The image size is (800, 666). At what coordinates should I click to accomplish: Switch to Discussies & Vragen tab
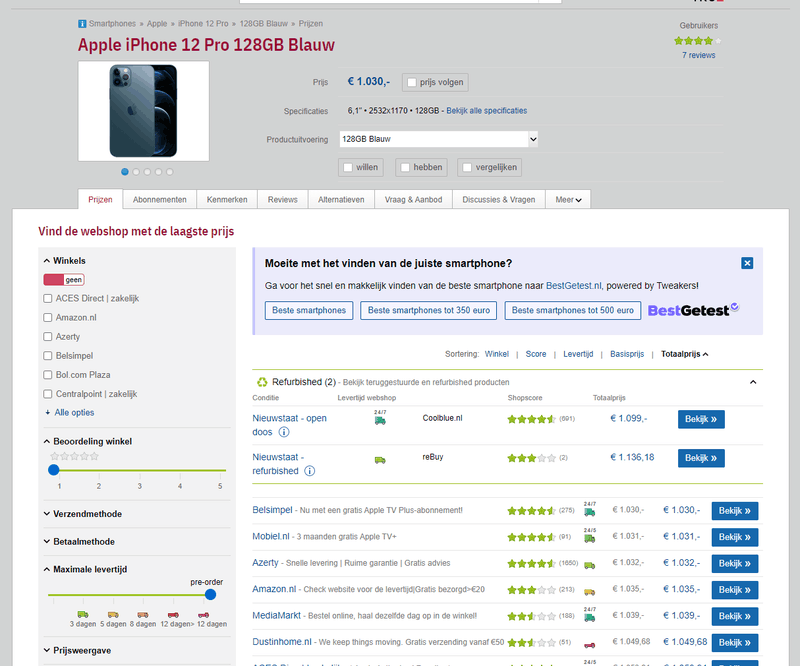coord(499,200)
